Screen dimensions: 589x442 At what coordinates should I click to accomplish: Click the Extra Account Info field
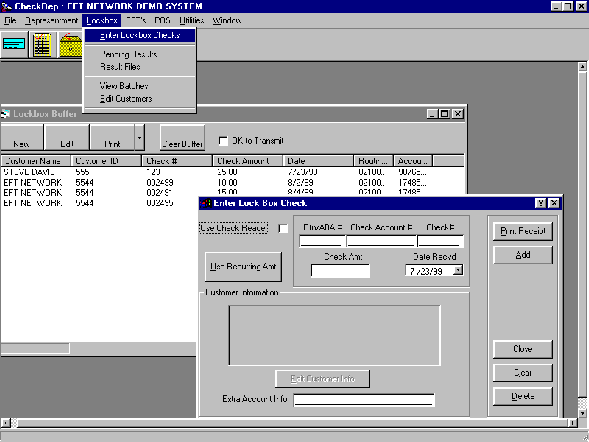point(364,400)
